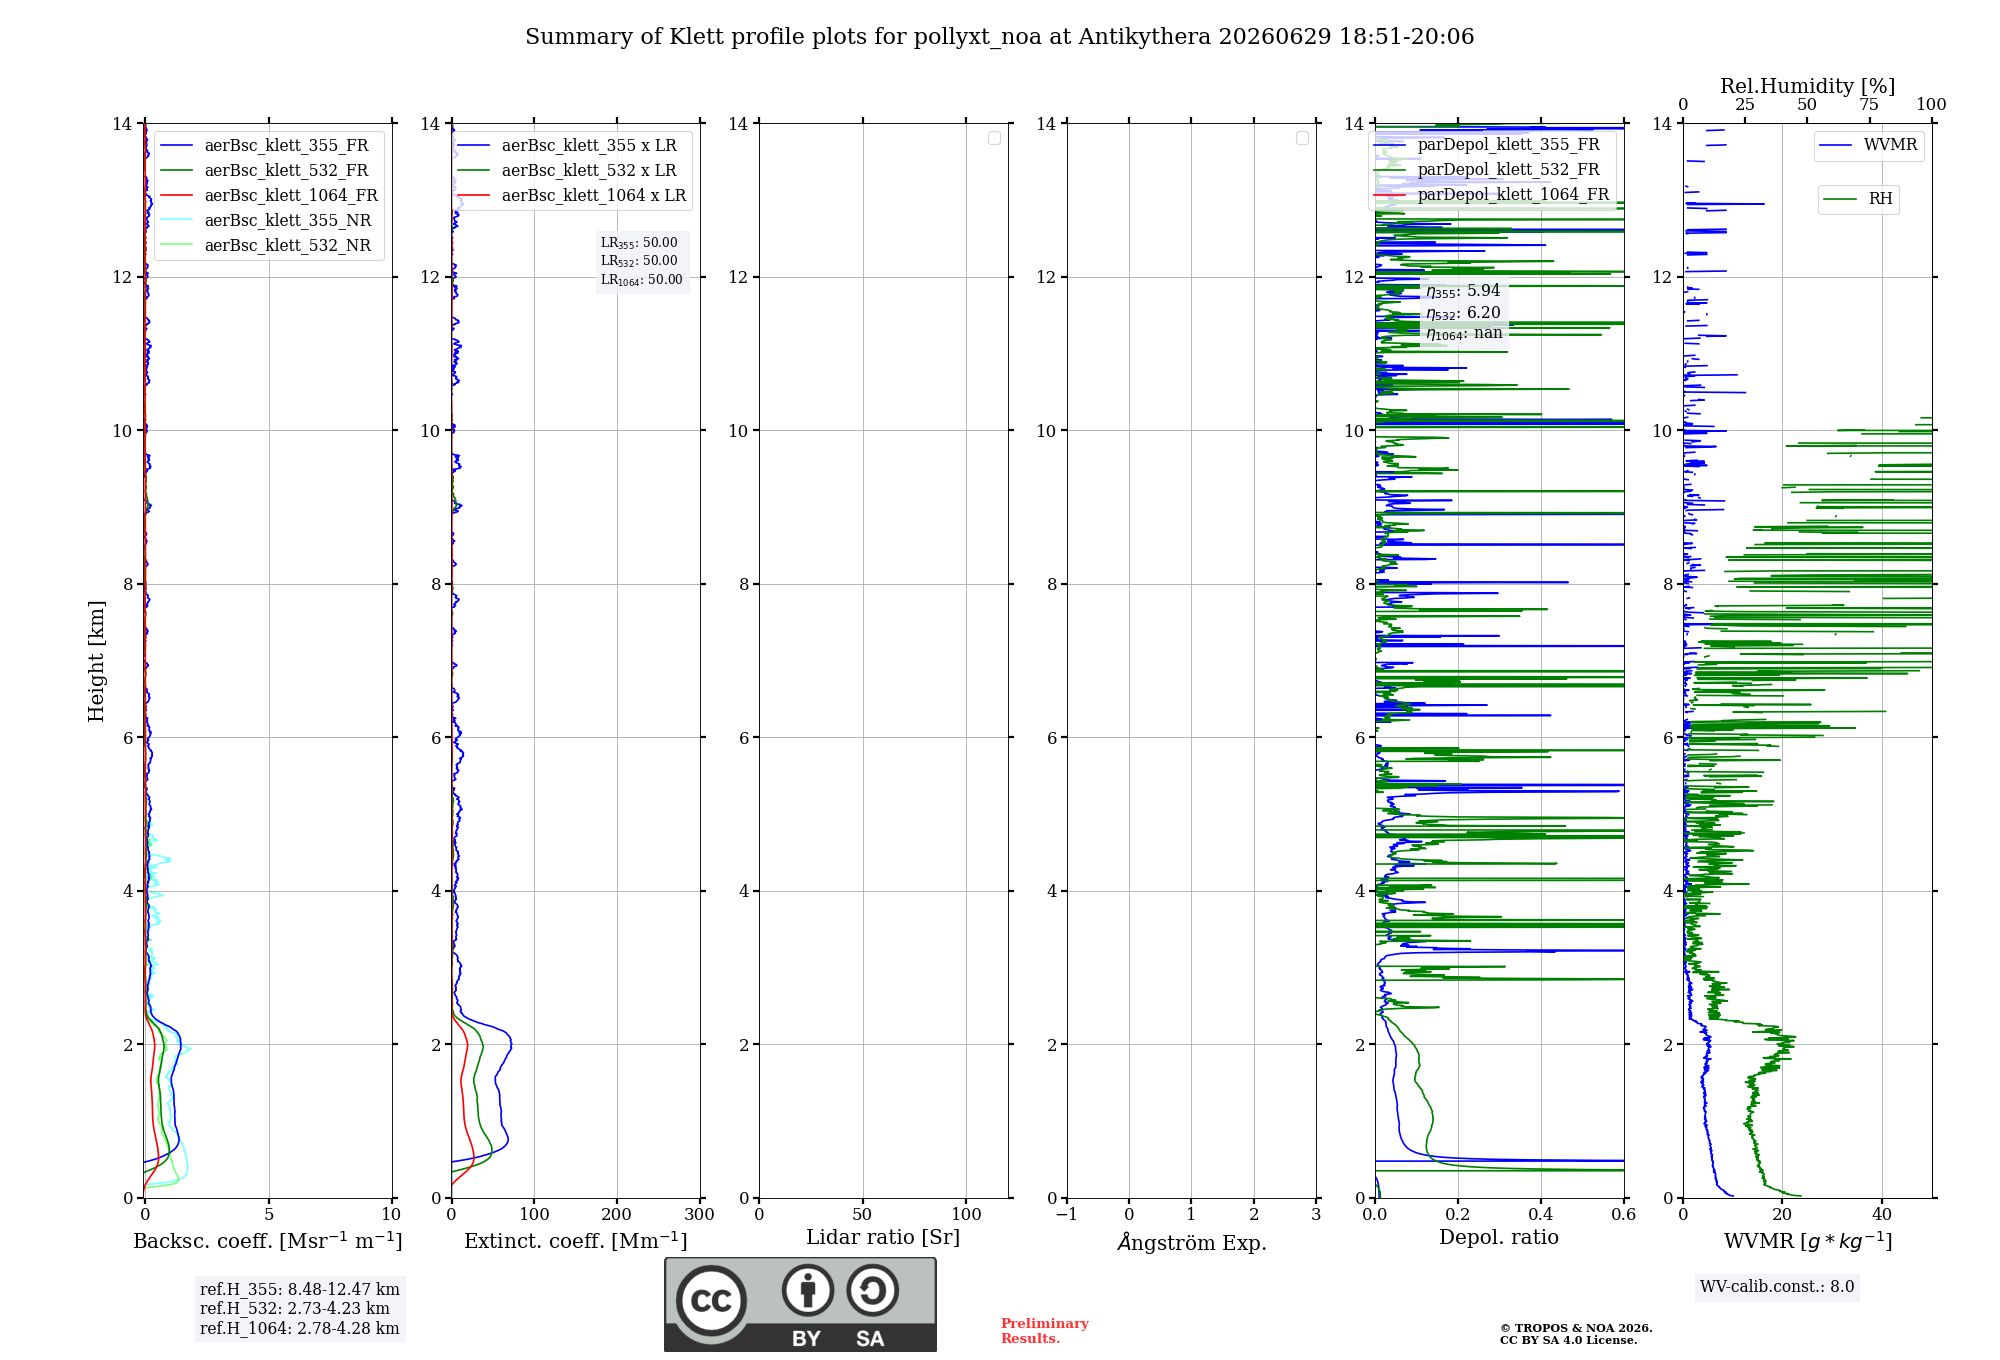This screenshot has width=2000, height=1360.
Task: Click the empty legend box in Ångström Exp. plot
Action: coord(1302,138)
